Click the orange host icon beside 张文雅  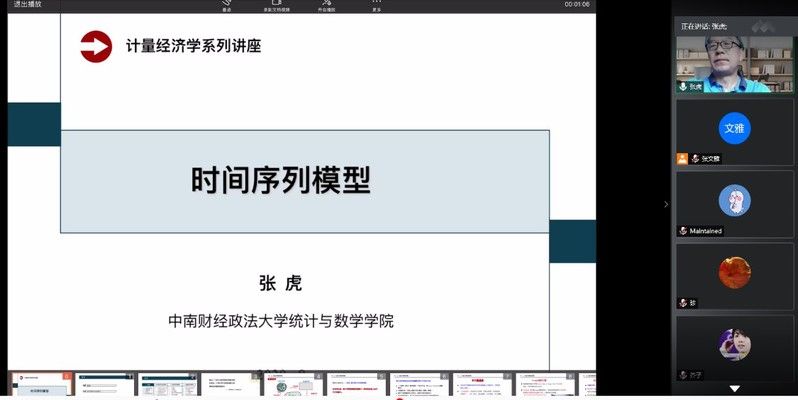[682, 159]
